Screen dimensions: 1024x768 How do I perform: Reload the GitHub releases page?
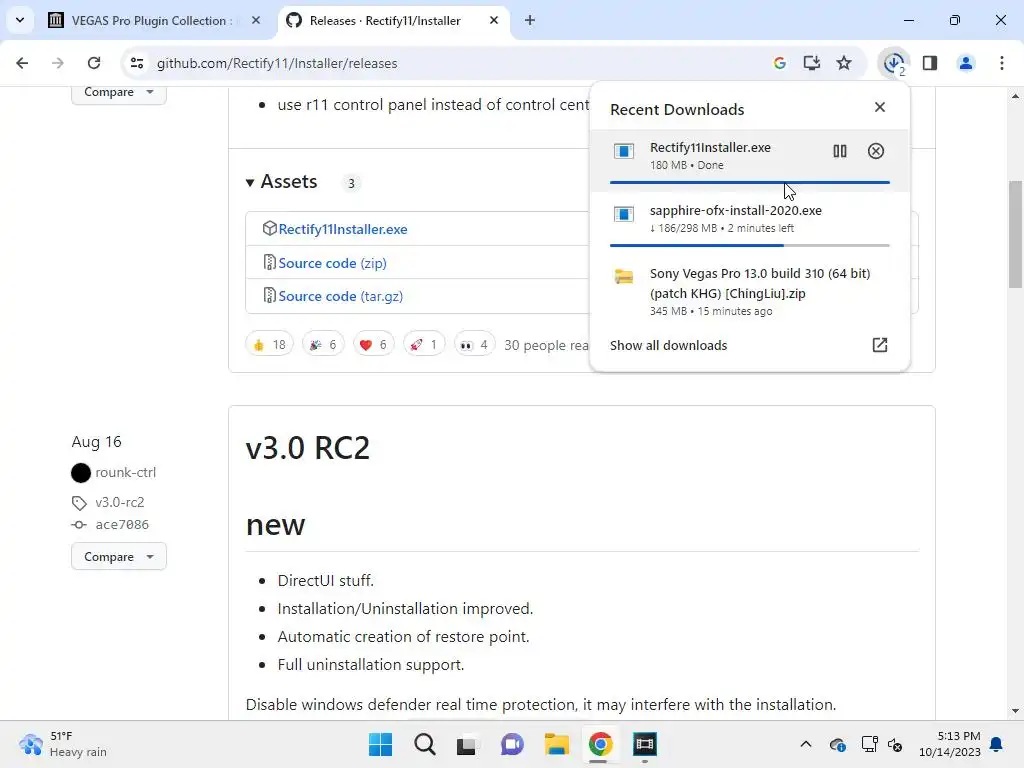point(94,63)
